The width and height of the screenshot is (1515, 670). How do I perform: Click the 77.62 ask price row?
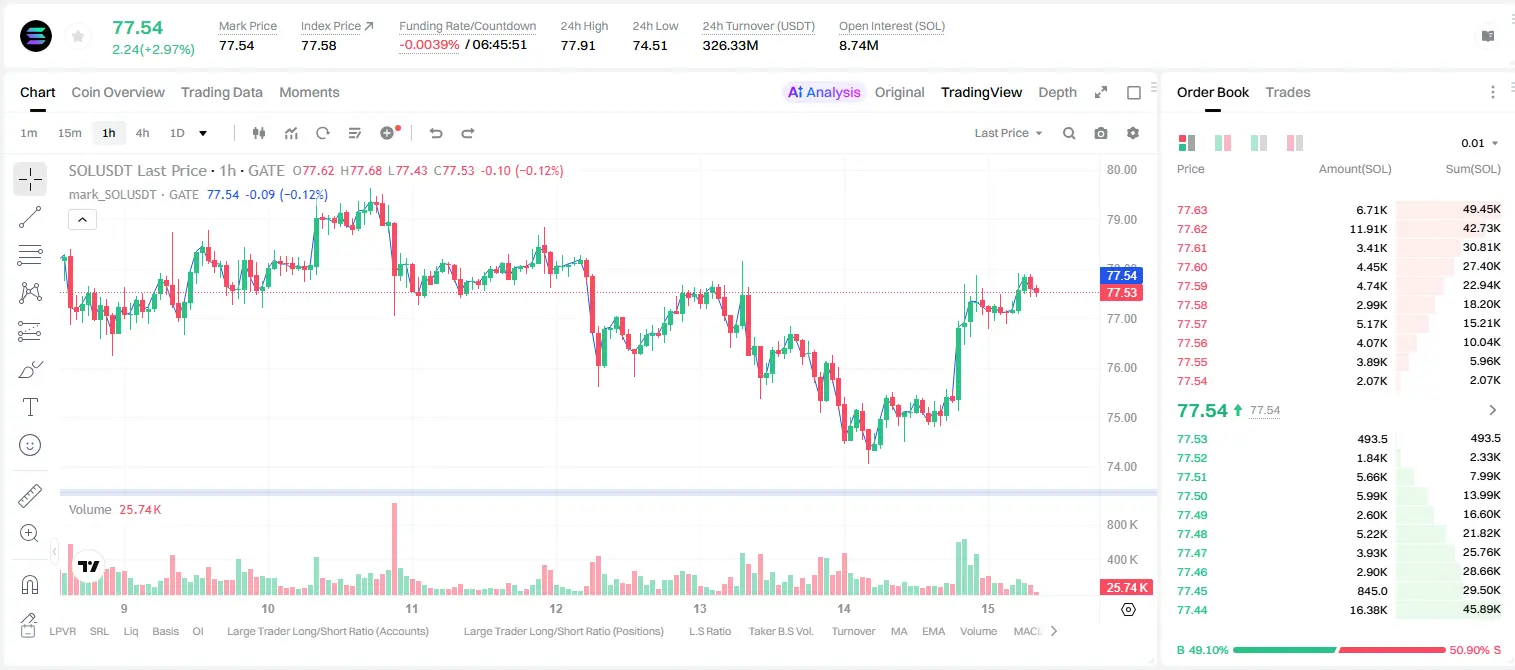coord(1339,229)
